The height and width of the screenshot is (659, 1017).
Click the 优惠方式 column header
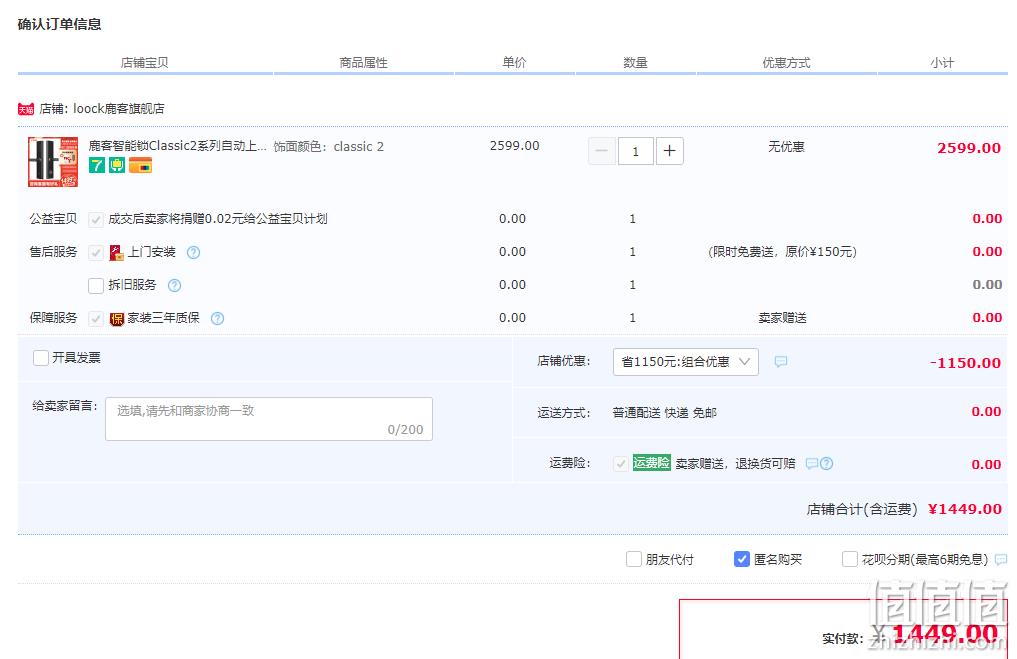tap(786, 63)
